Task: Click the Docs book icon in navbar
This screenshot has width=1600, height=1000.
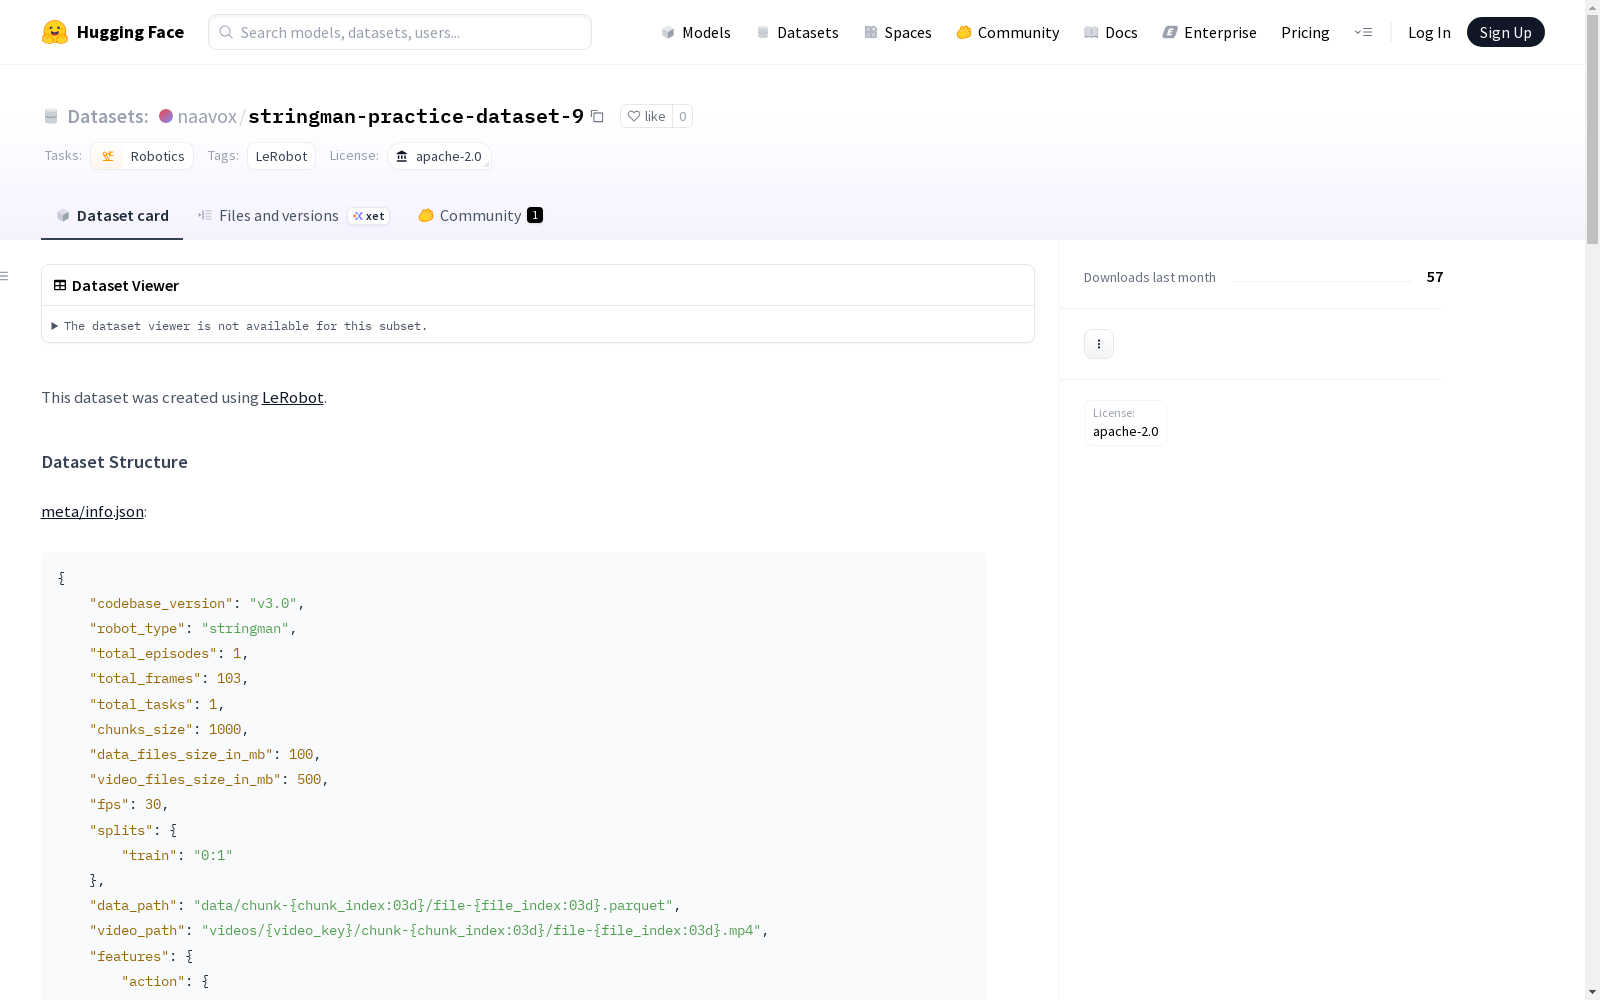Action: click(1091, 32)
